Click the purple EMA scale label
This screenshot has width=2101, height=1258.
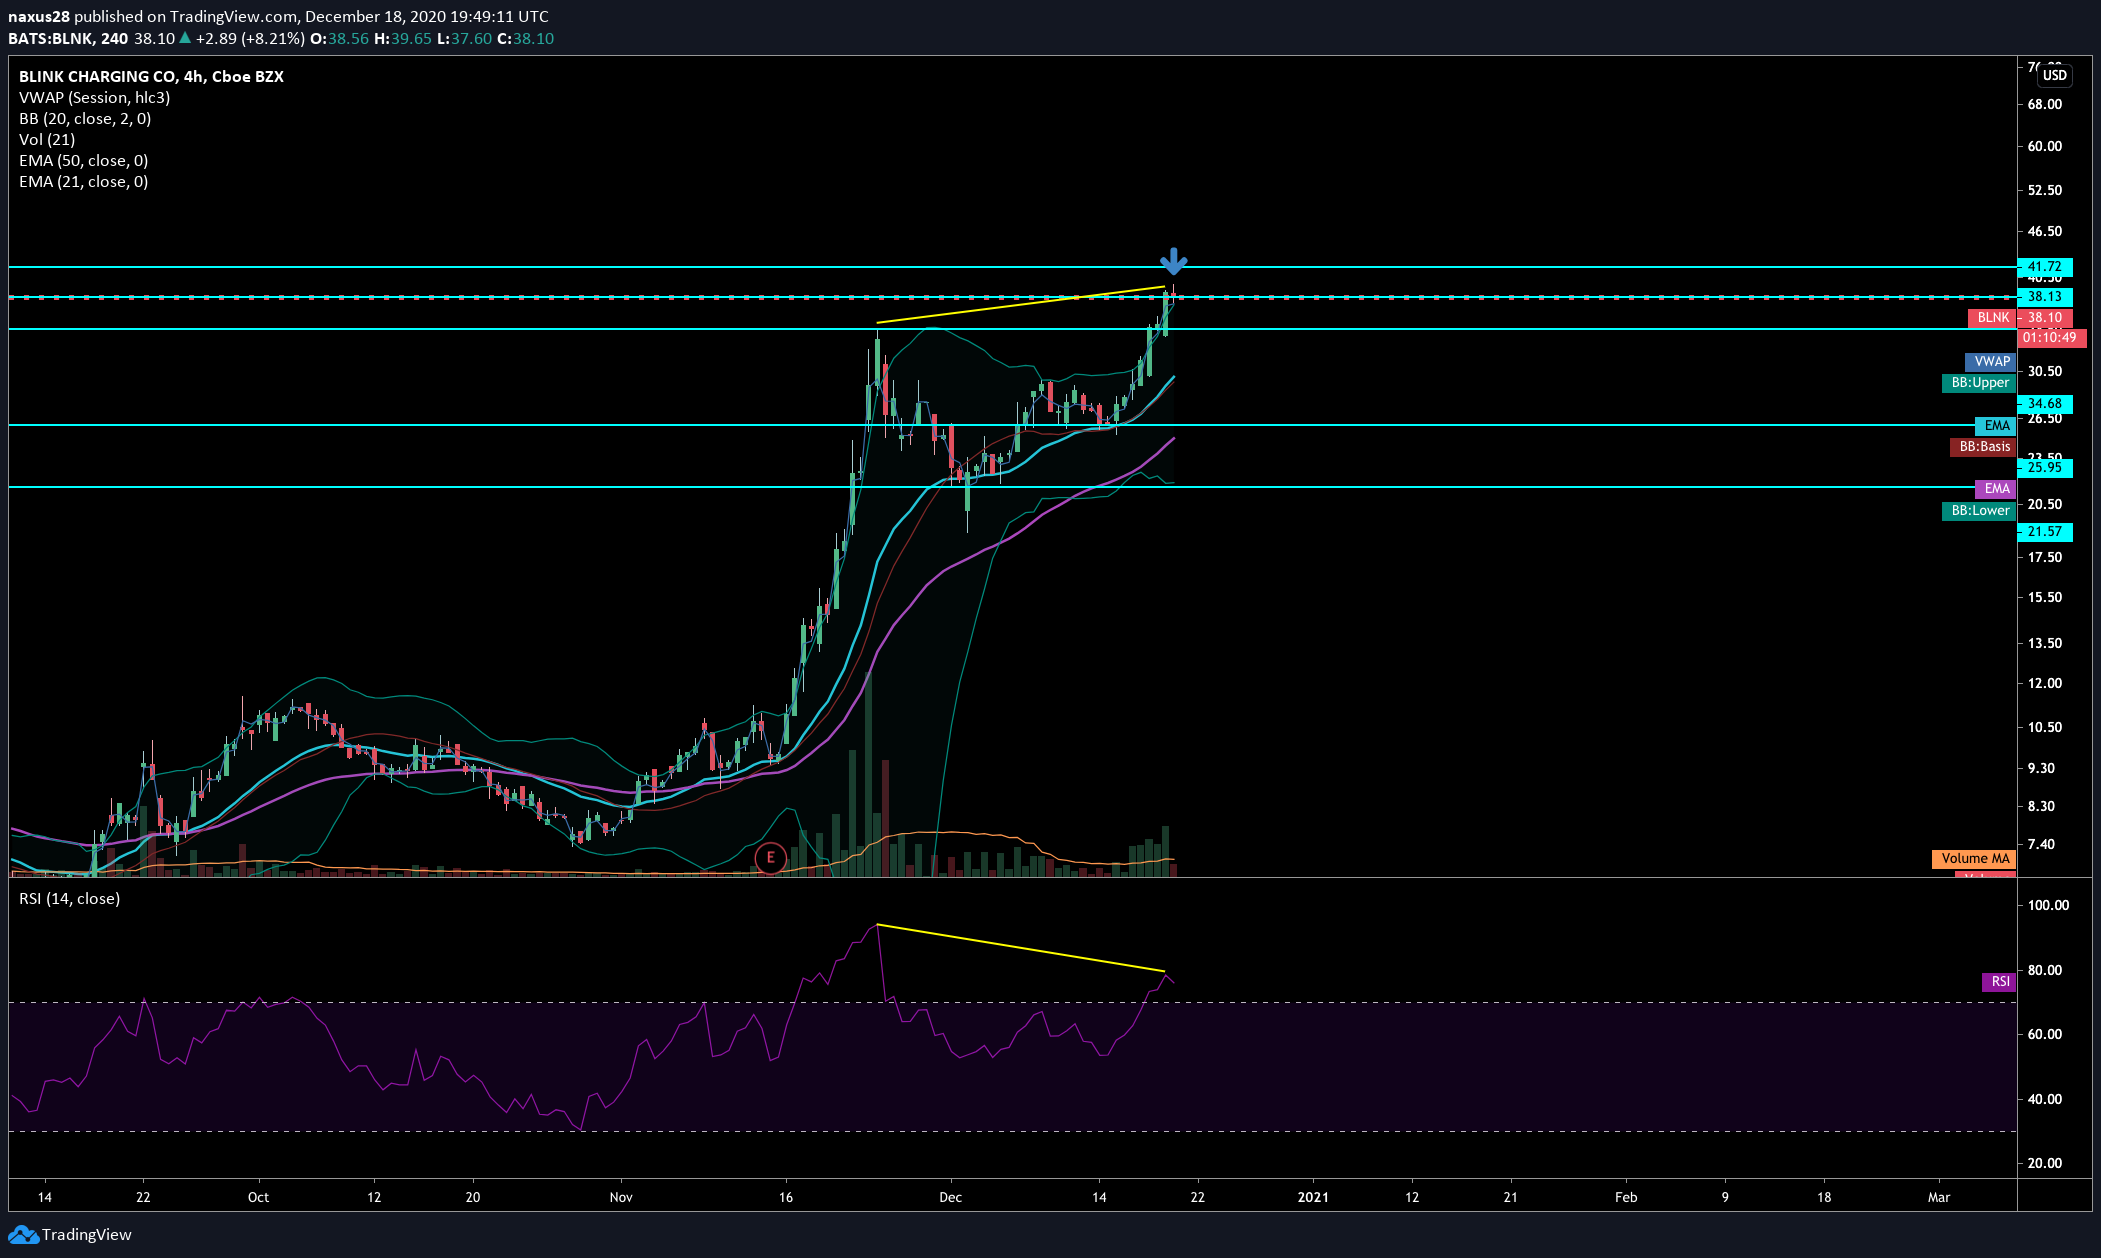pos(1997,489)
